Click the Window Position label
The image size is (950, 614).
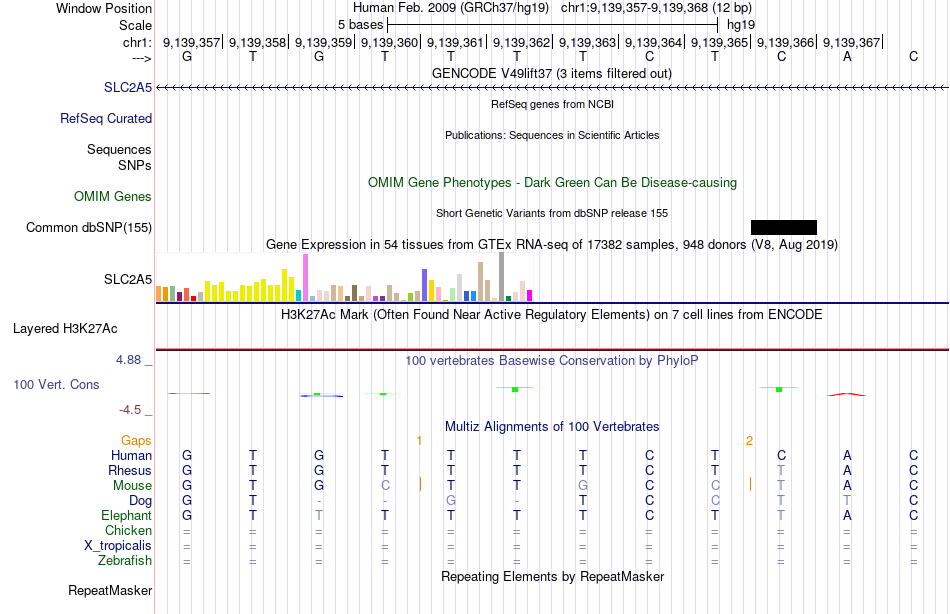[104, 8]
